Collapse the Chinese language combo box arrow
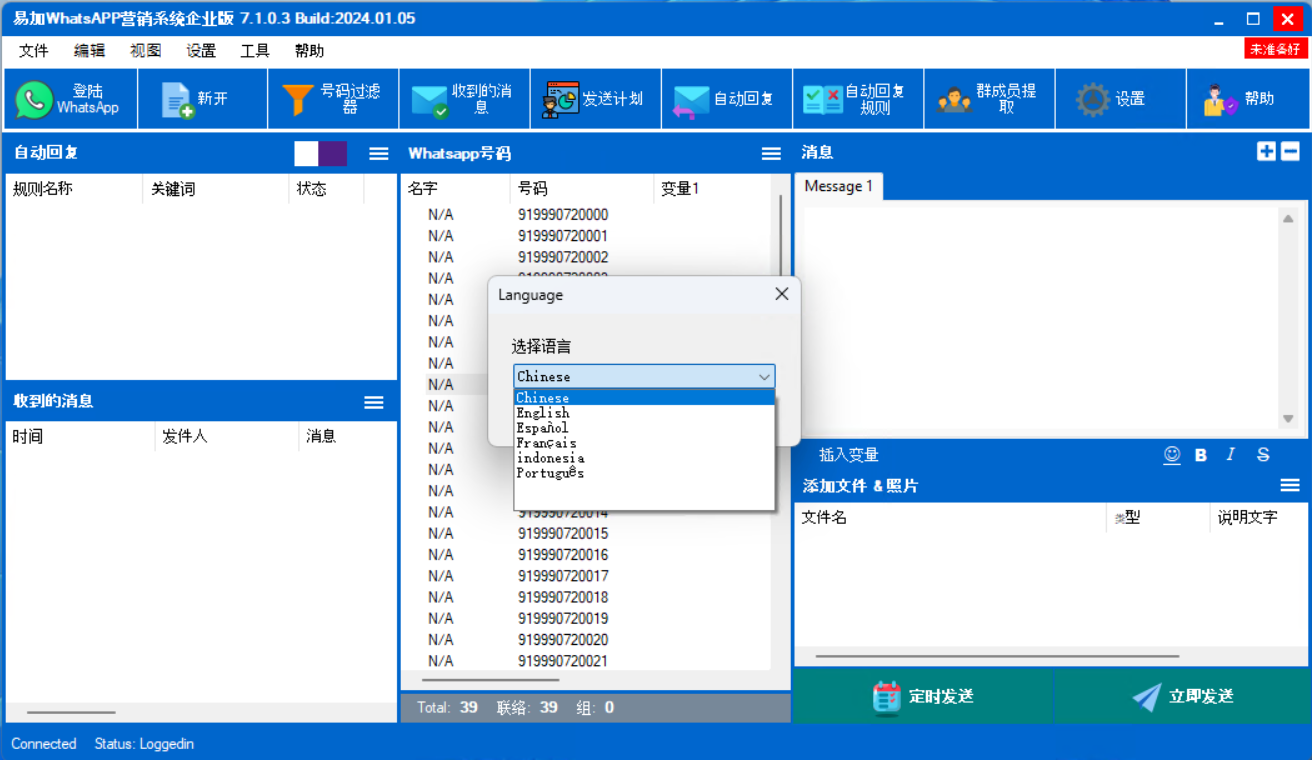Screen dimensions: 1312x760 (764, 377)
